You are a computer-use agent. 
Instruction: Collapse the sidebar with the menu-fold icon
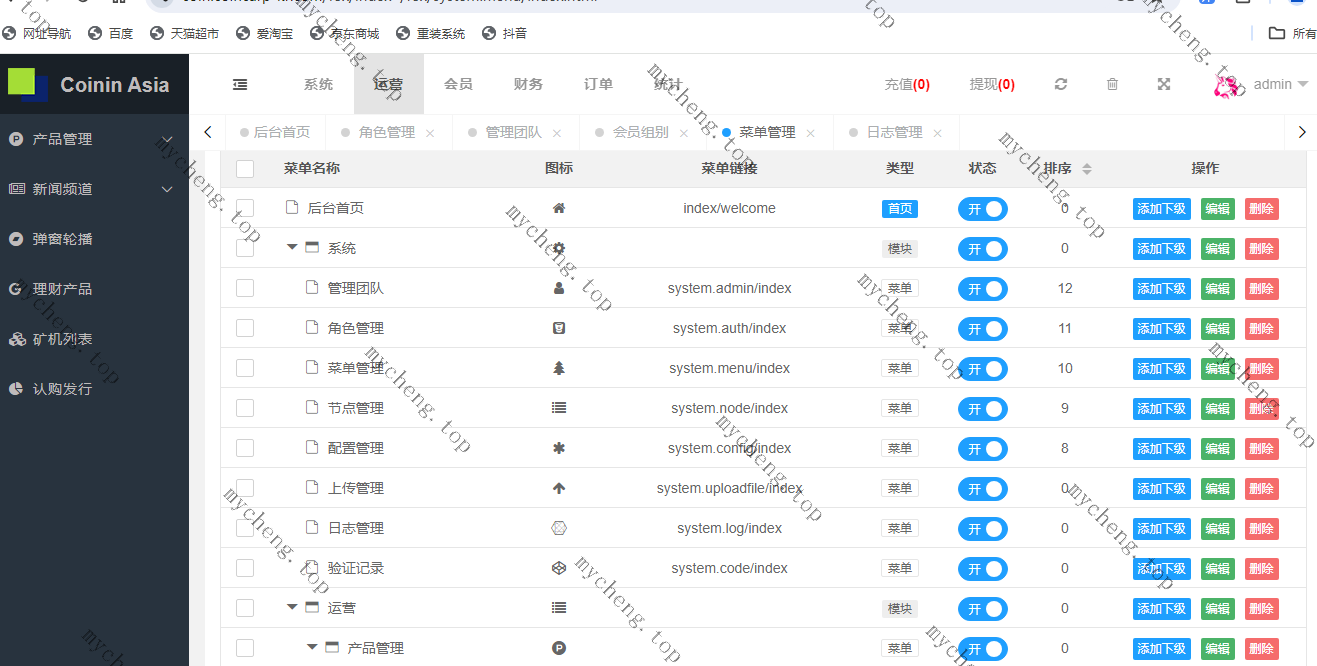[240, 84]
